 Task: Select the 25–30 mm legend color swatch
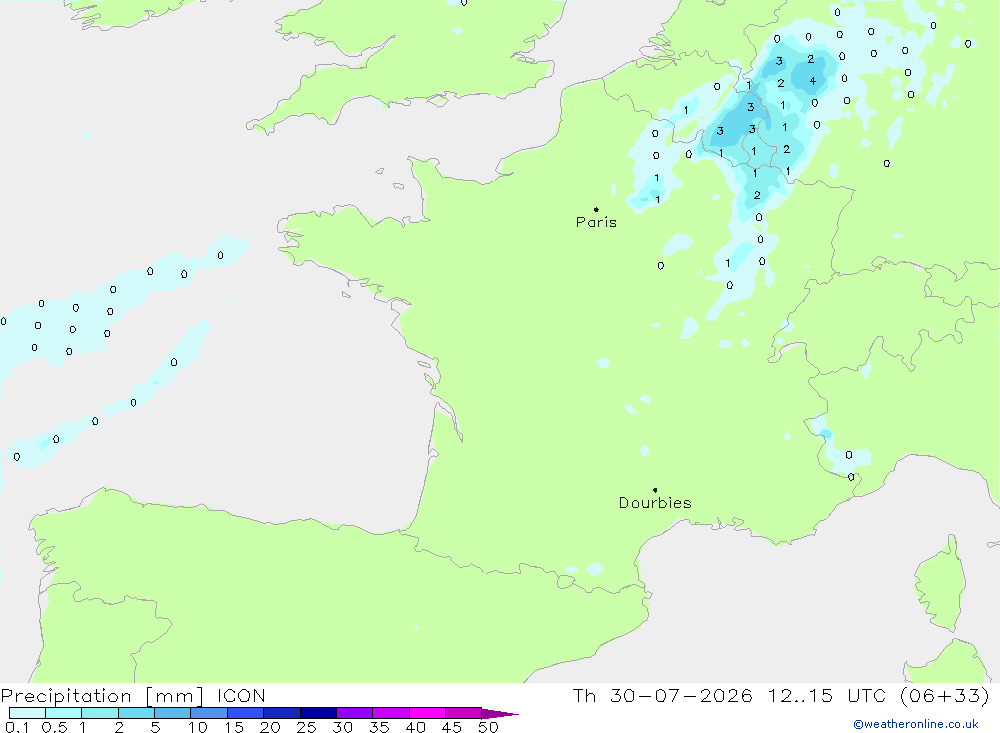point(318,713)
